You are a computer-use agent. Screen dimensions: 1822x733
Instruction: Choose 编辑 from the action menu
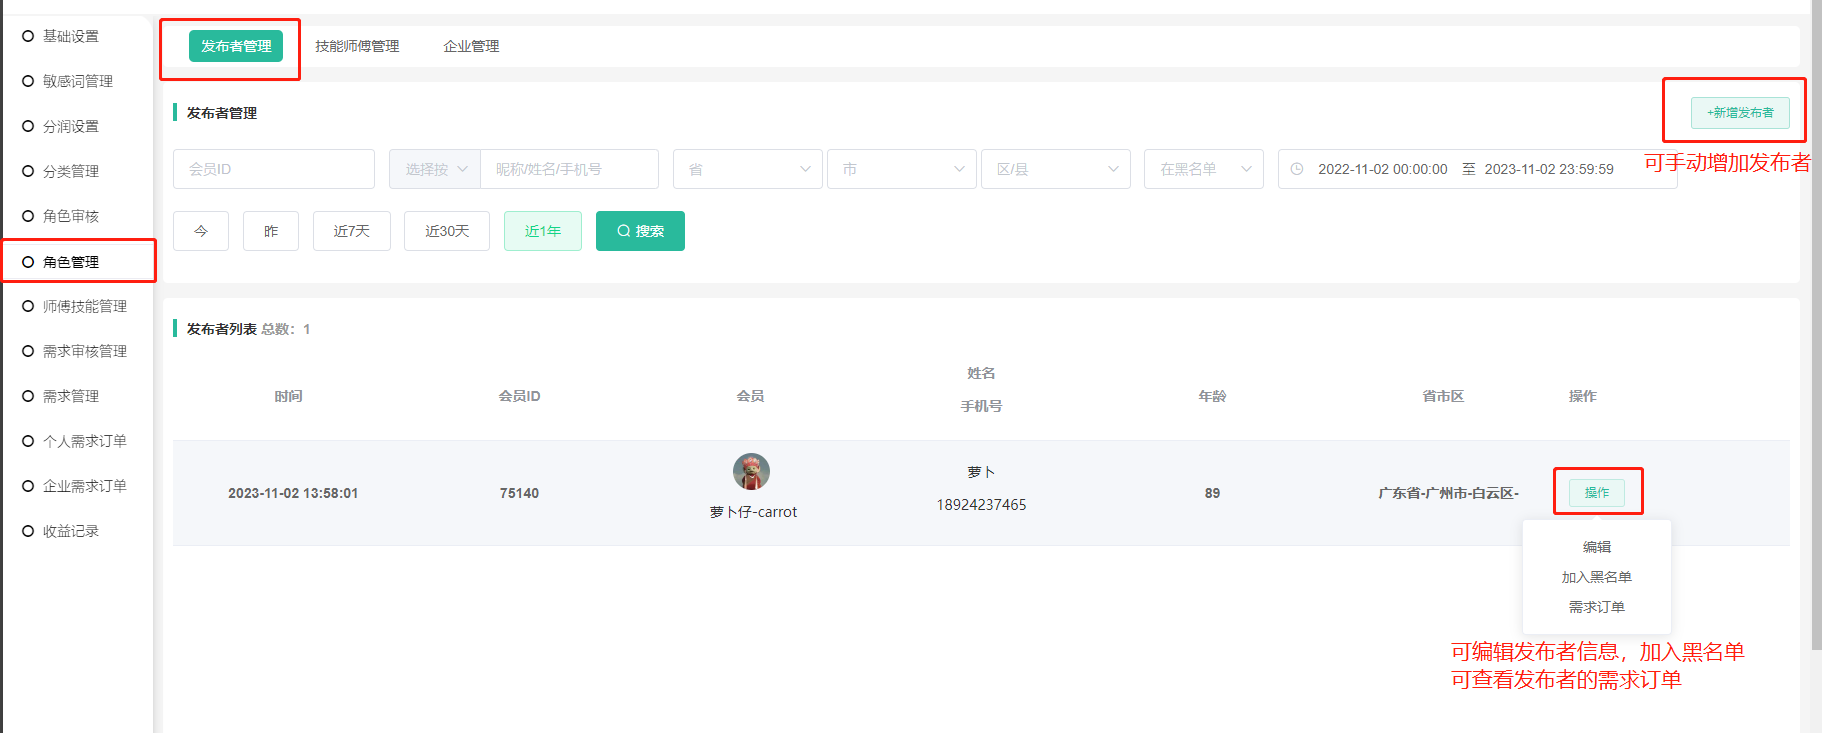1597,547
